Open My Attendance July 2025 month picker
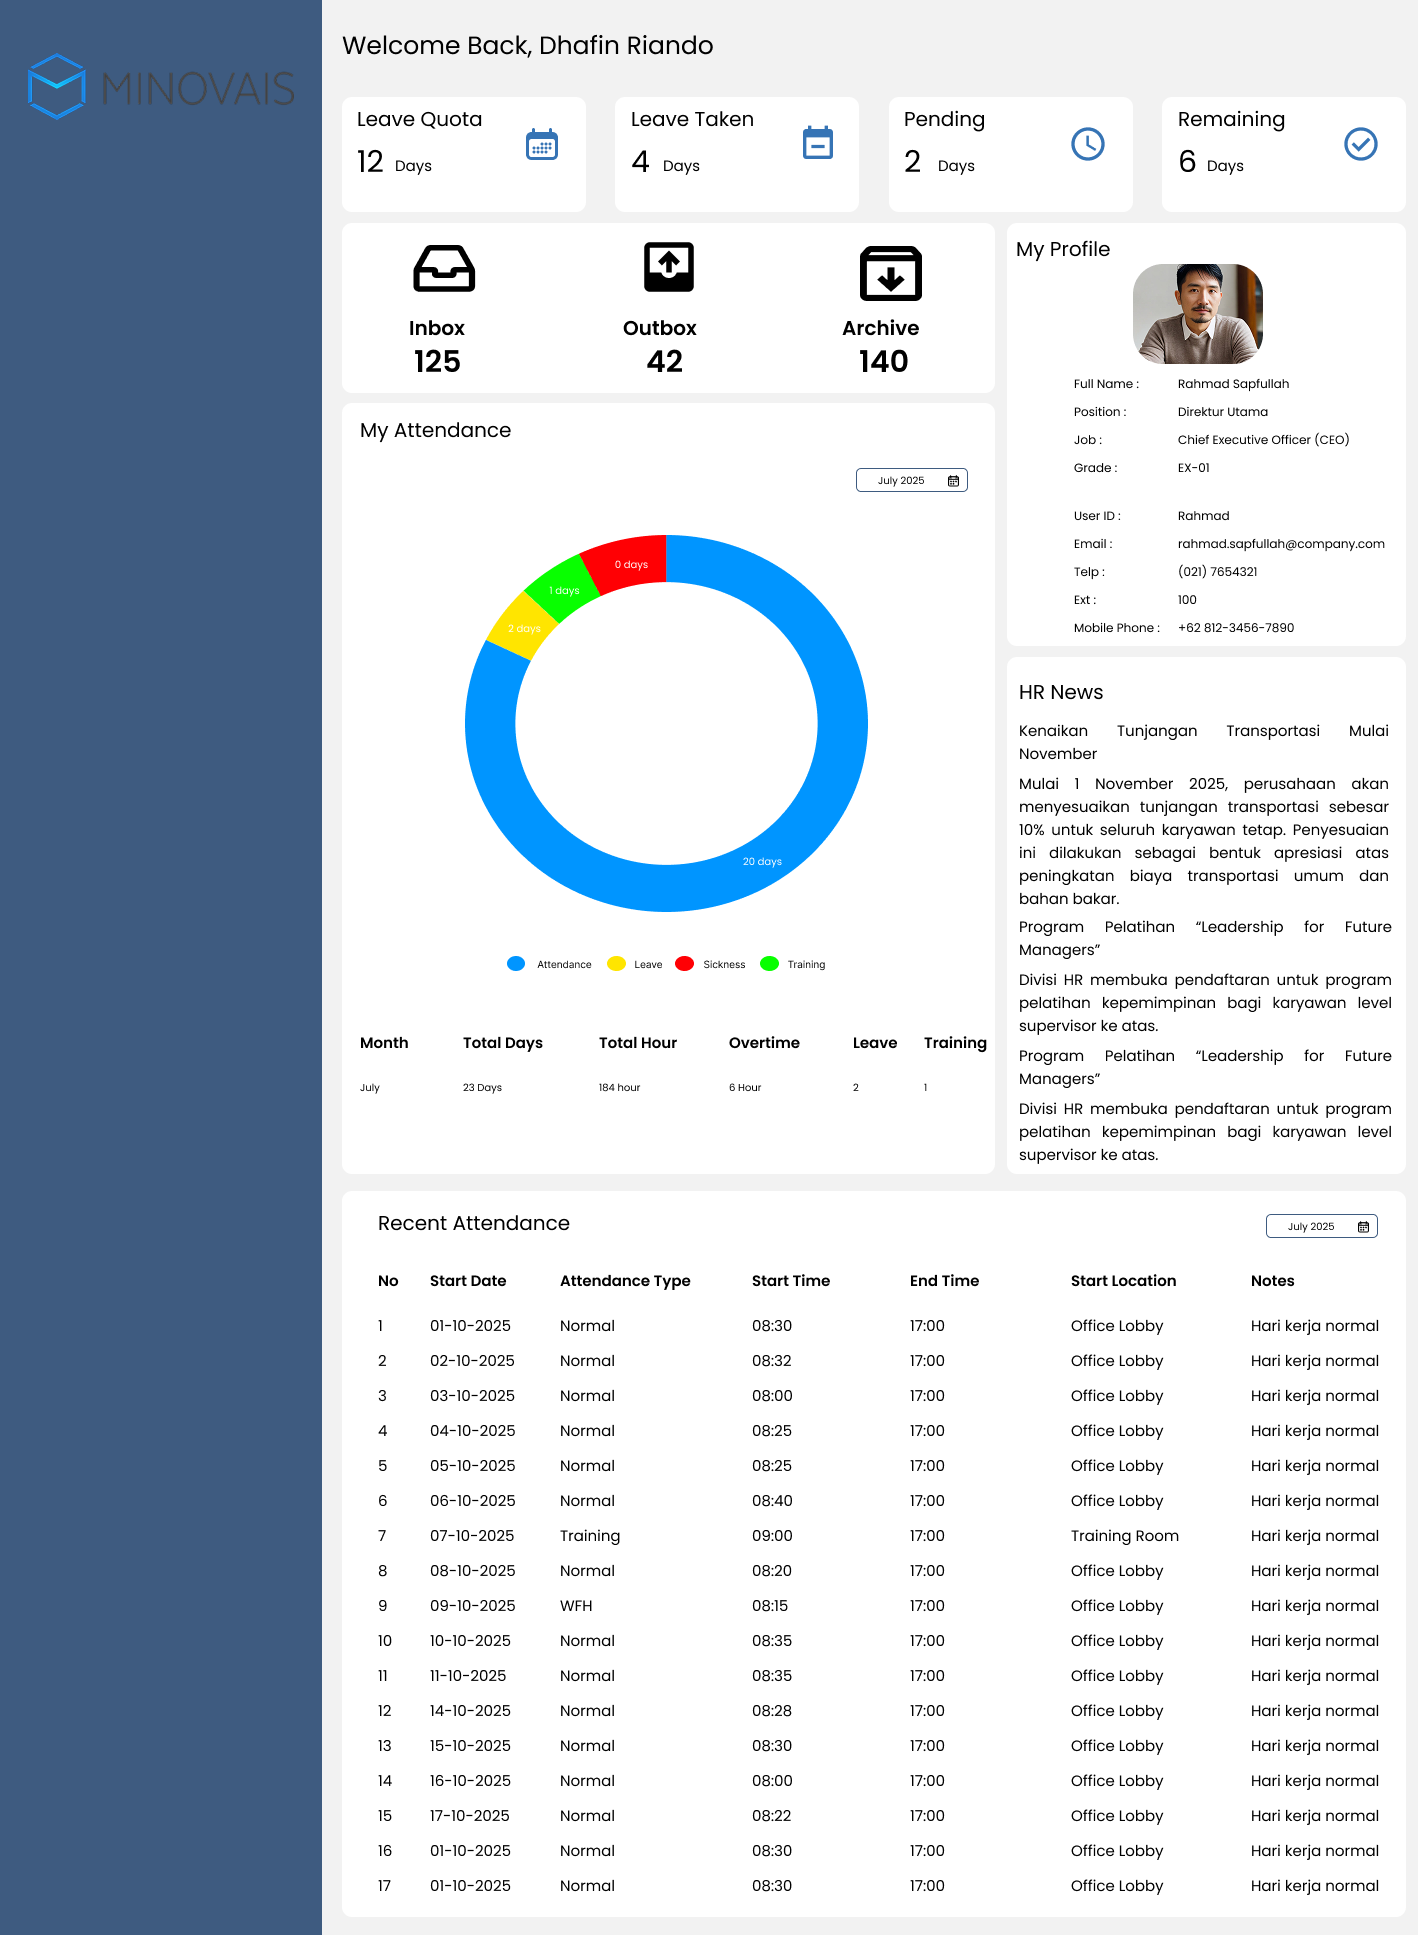1418x1935 pixels. (911, 481)
